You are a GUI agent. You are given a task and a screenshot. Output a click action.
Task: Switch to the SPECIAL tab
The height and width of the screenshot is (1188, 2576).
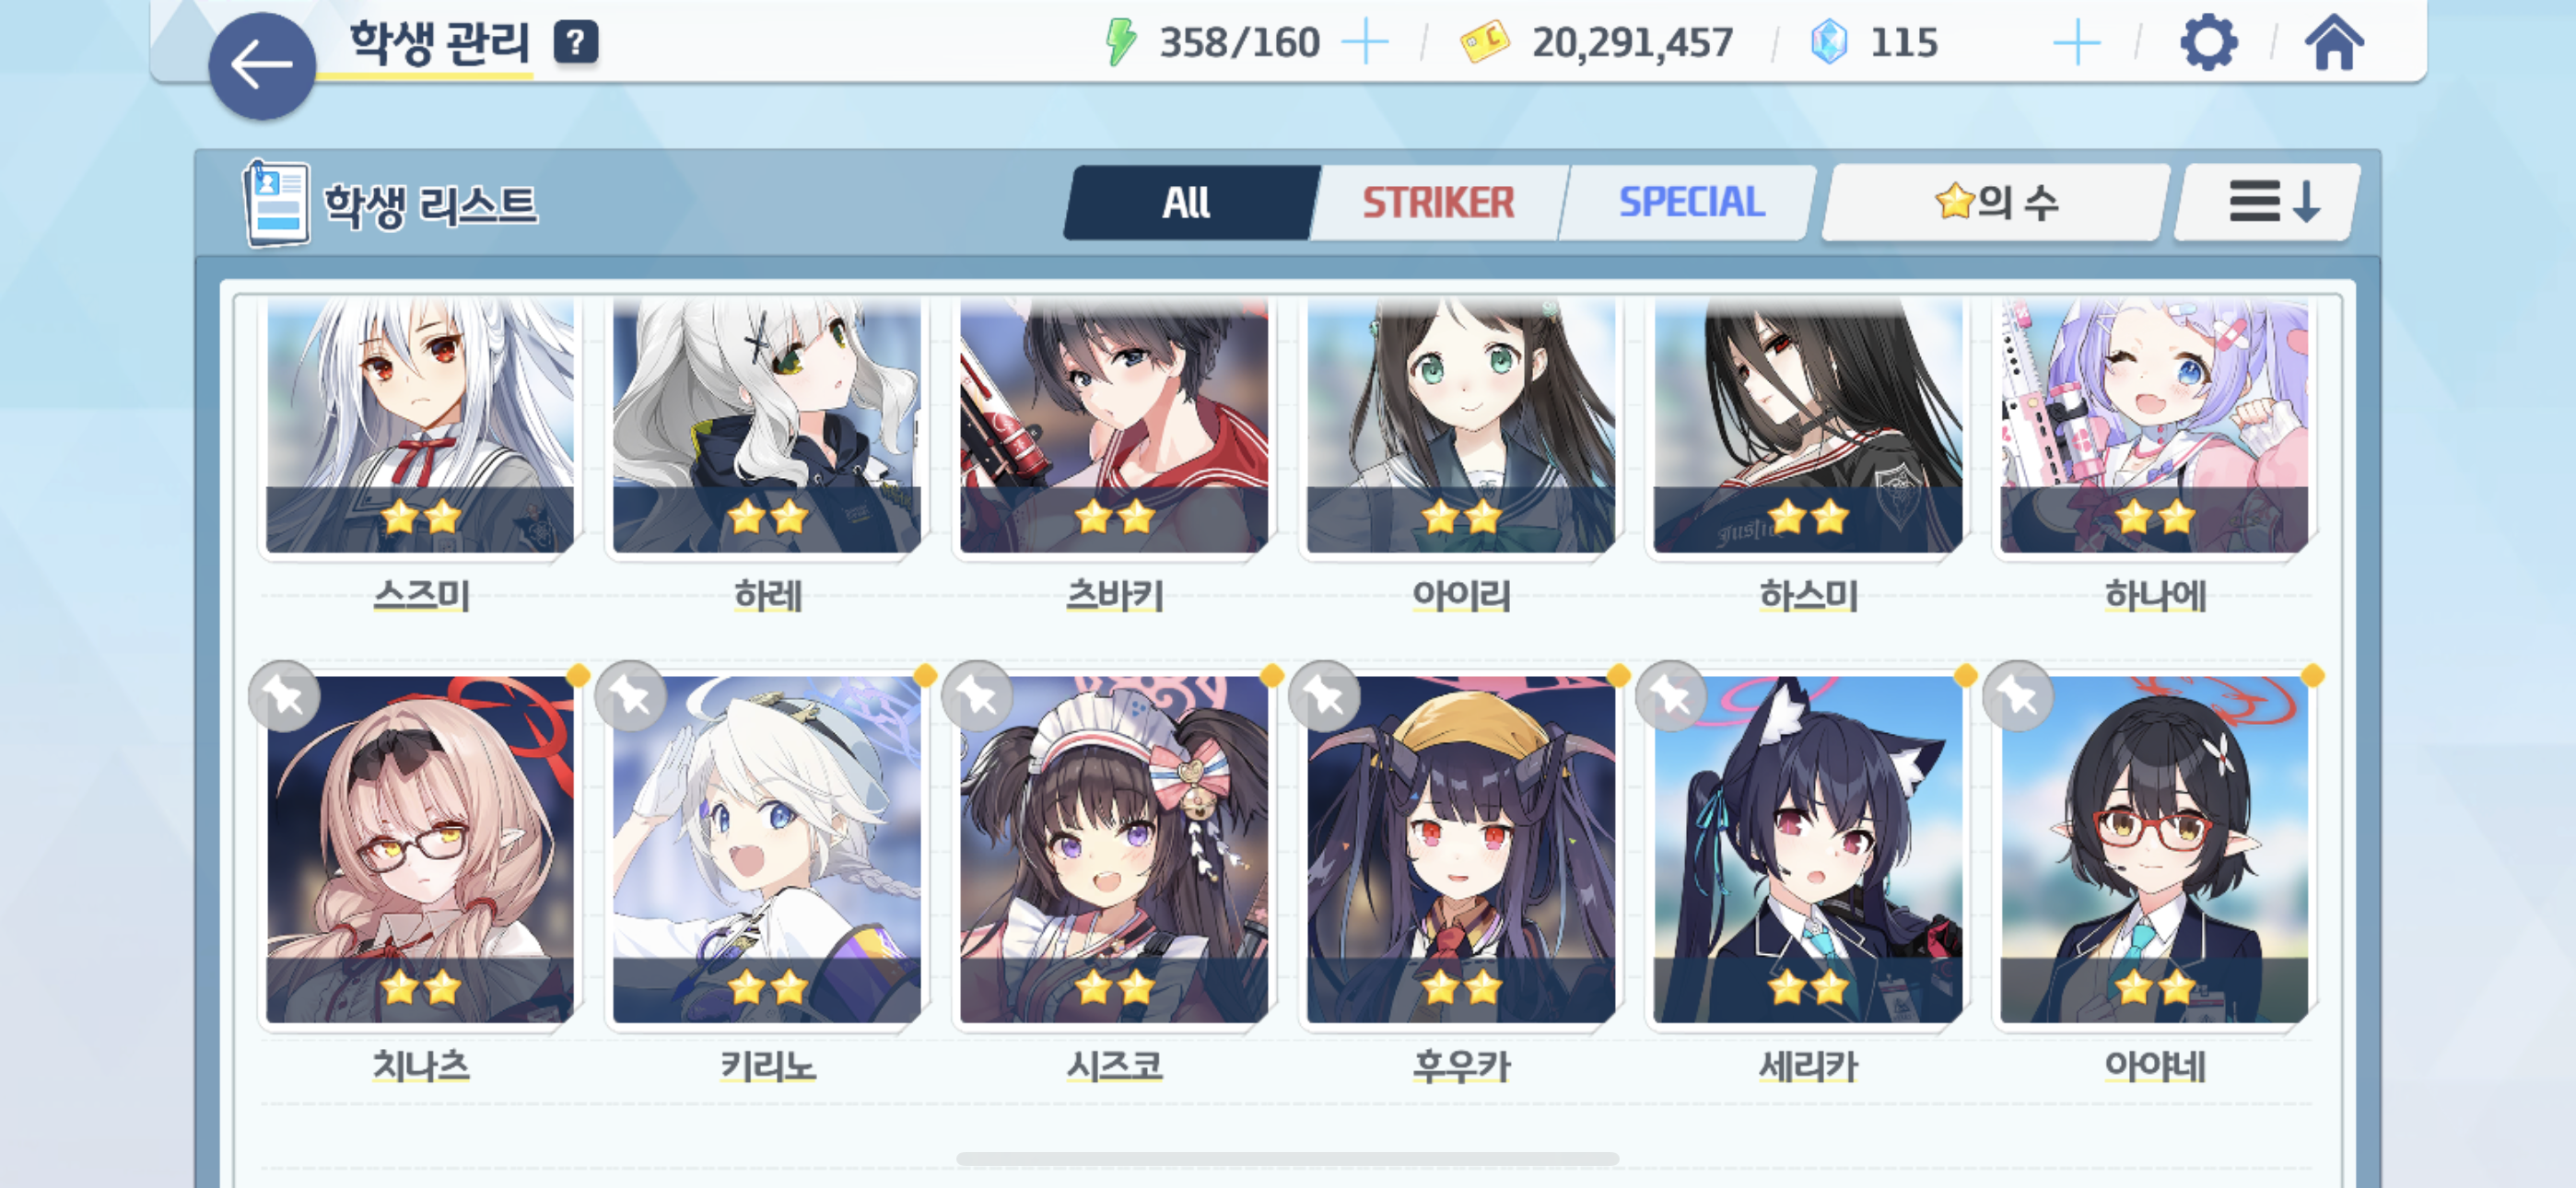point(1690,203)
